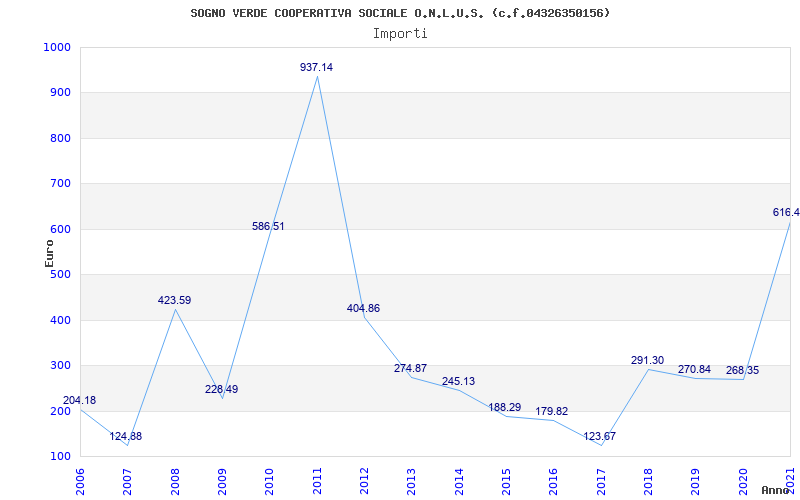Image resolution: width=800 pixels, height=500 pixels.
Task: Click the 245.13 data label
Action: click(458, 382)
